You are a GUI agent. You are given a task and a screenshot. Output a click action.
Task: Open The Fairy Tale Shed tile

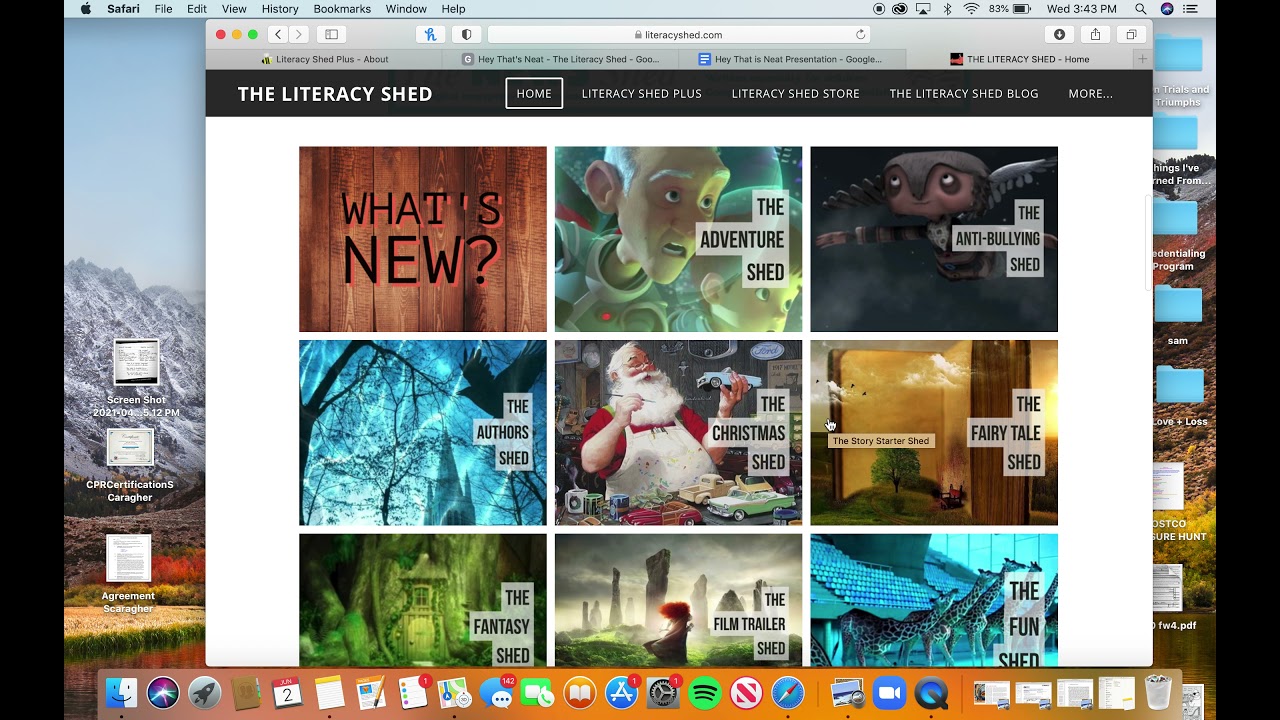[934, 433]
